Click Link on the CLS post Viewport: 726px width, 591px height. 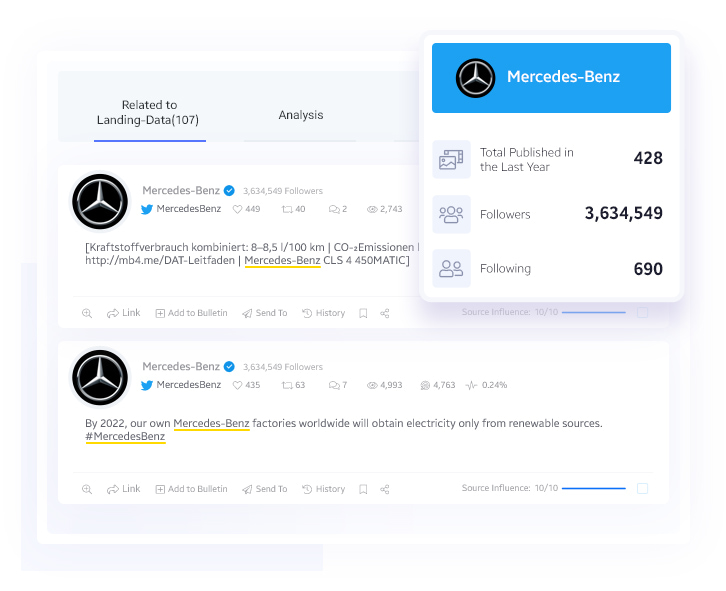click(123, 313)
